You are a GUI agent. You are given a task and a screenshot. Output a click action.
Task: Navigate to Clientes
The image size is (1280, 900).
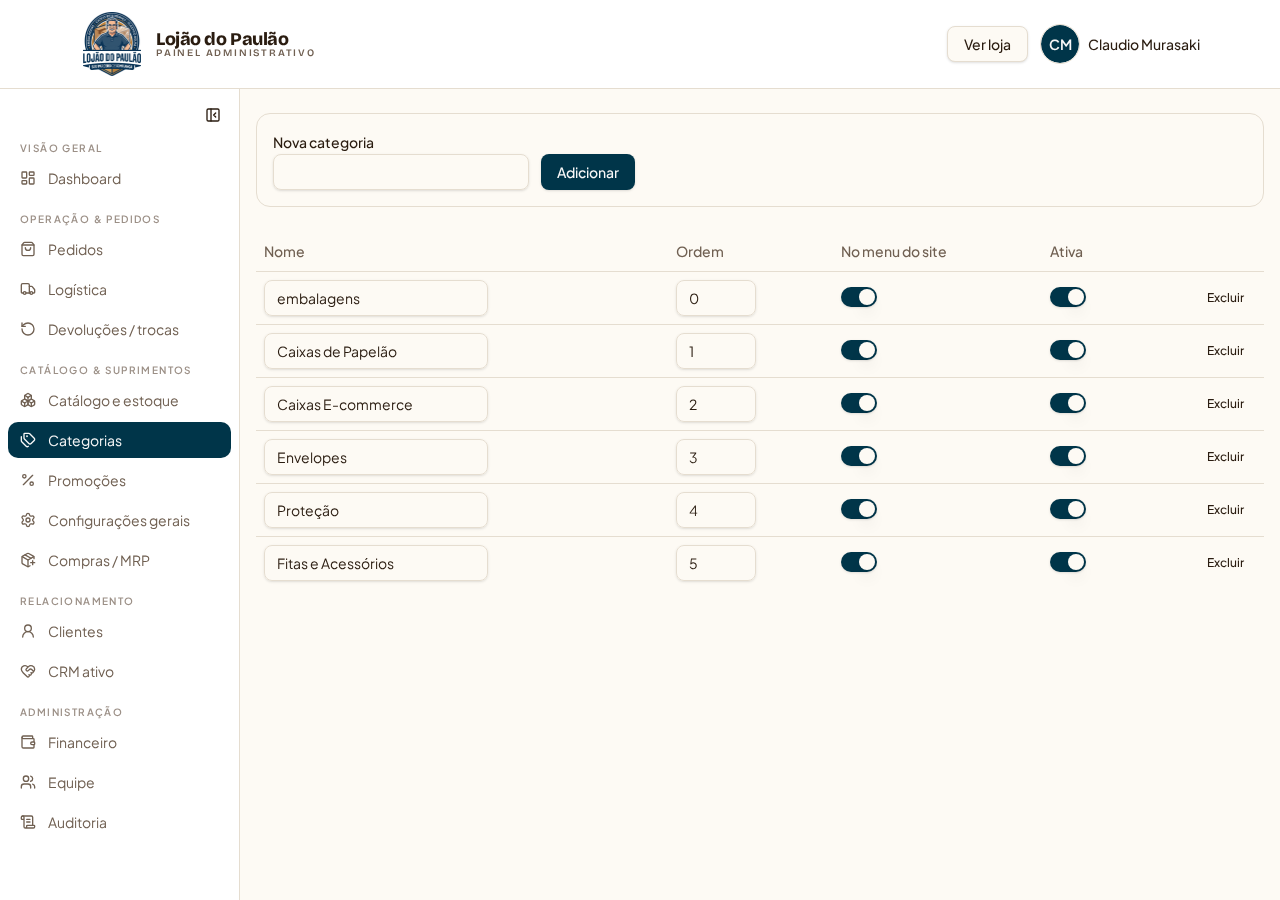119,631
